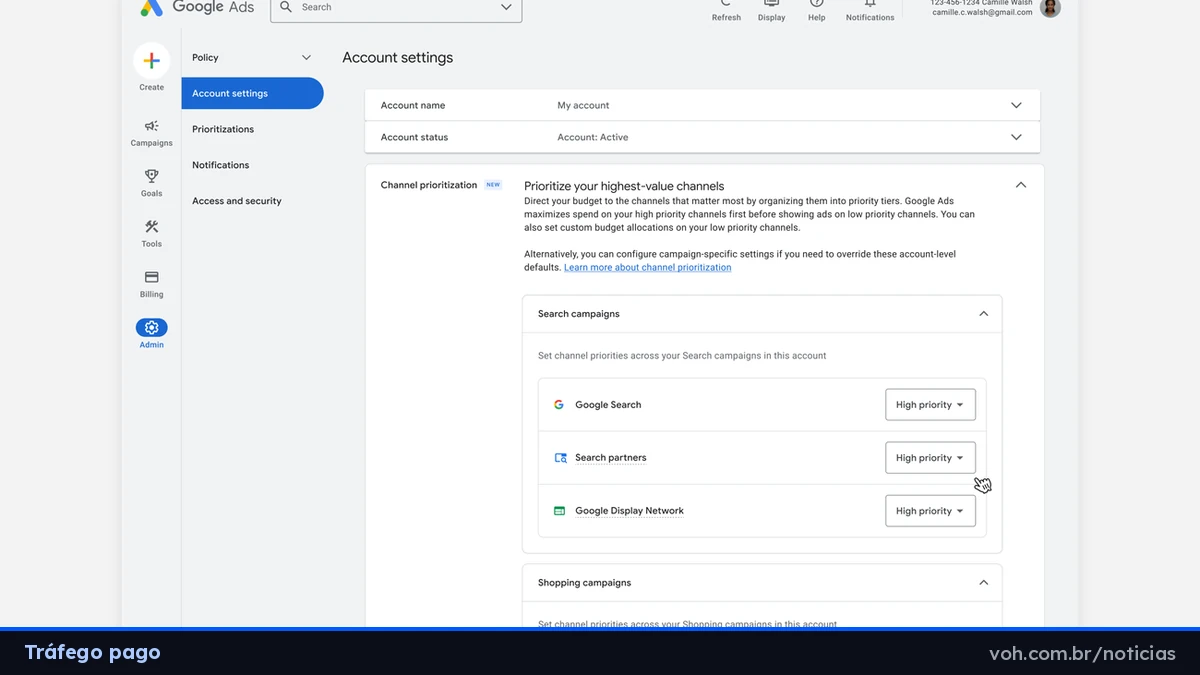Click the Refresh icon

(x=726, y=4)
